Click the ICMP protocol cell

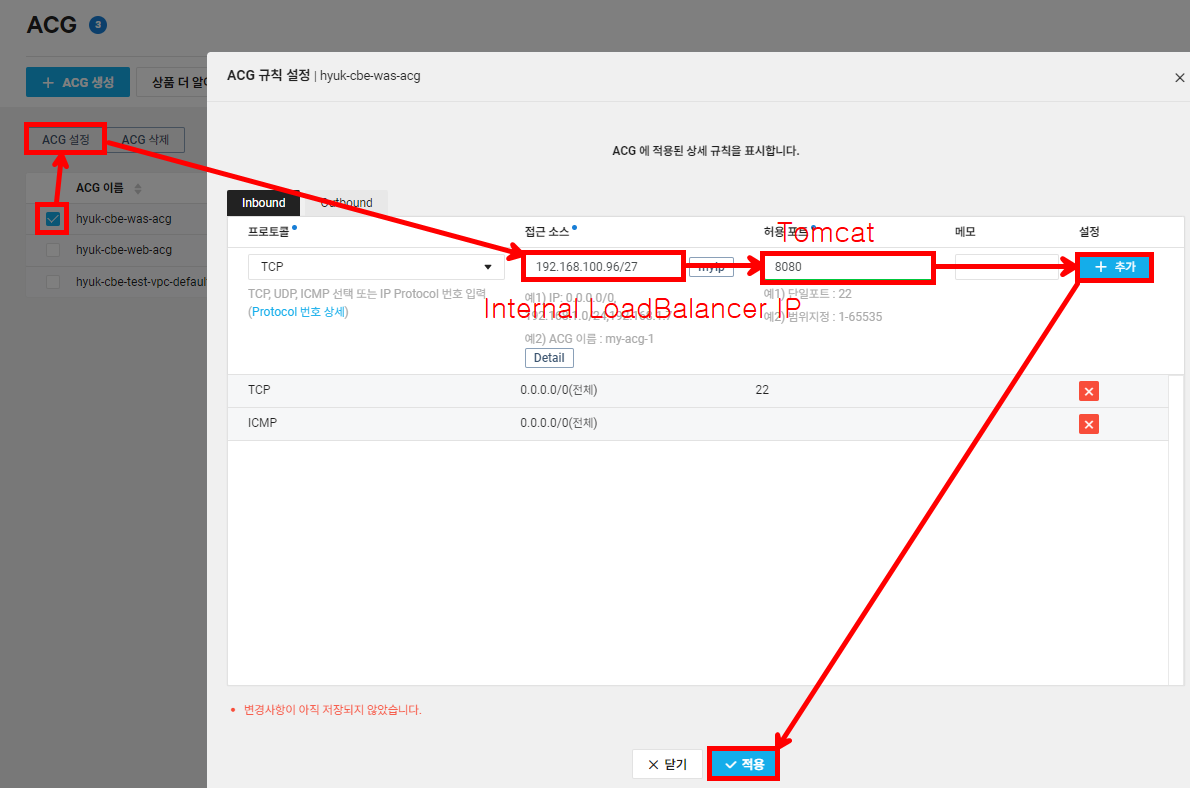click(263, 423)
